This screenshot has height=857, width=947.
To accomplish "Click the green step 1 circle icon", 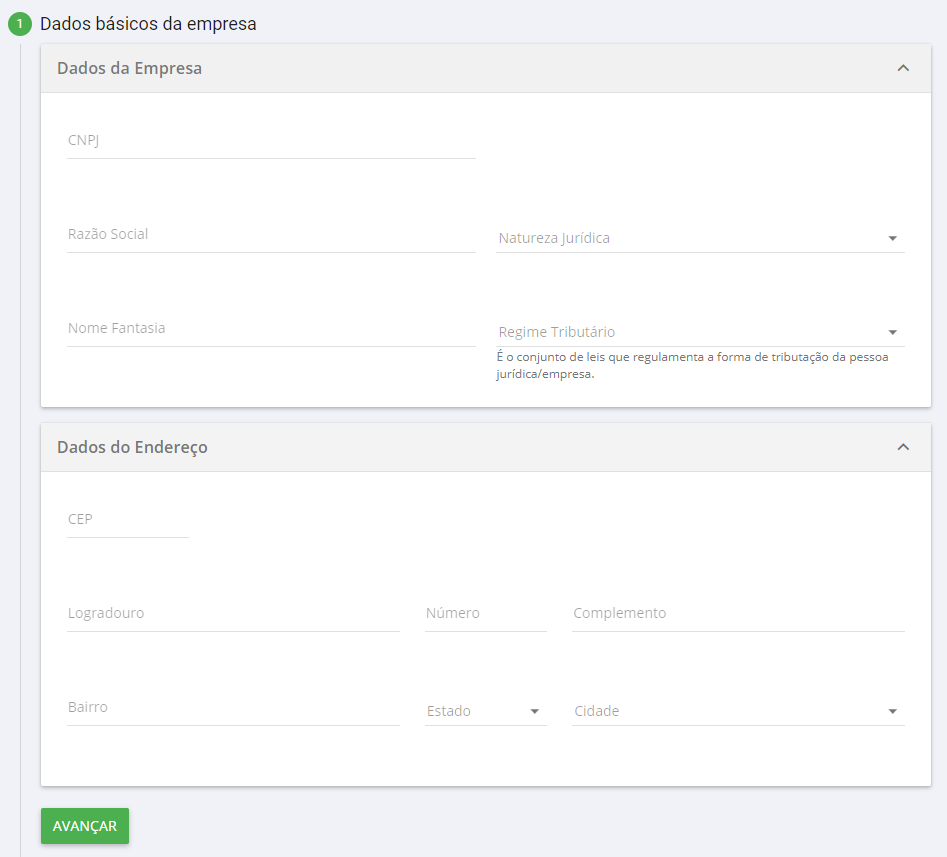I will pos(19,24).
